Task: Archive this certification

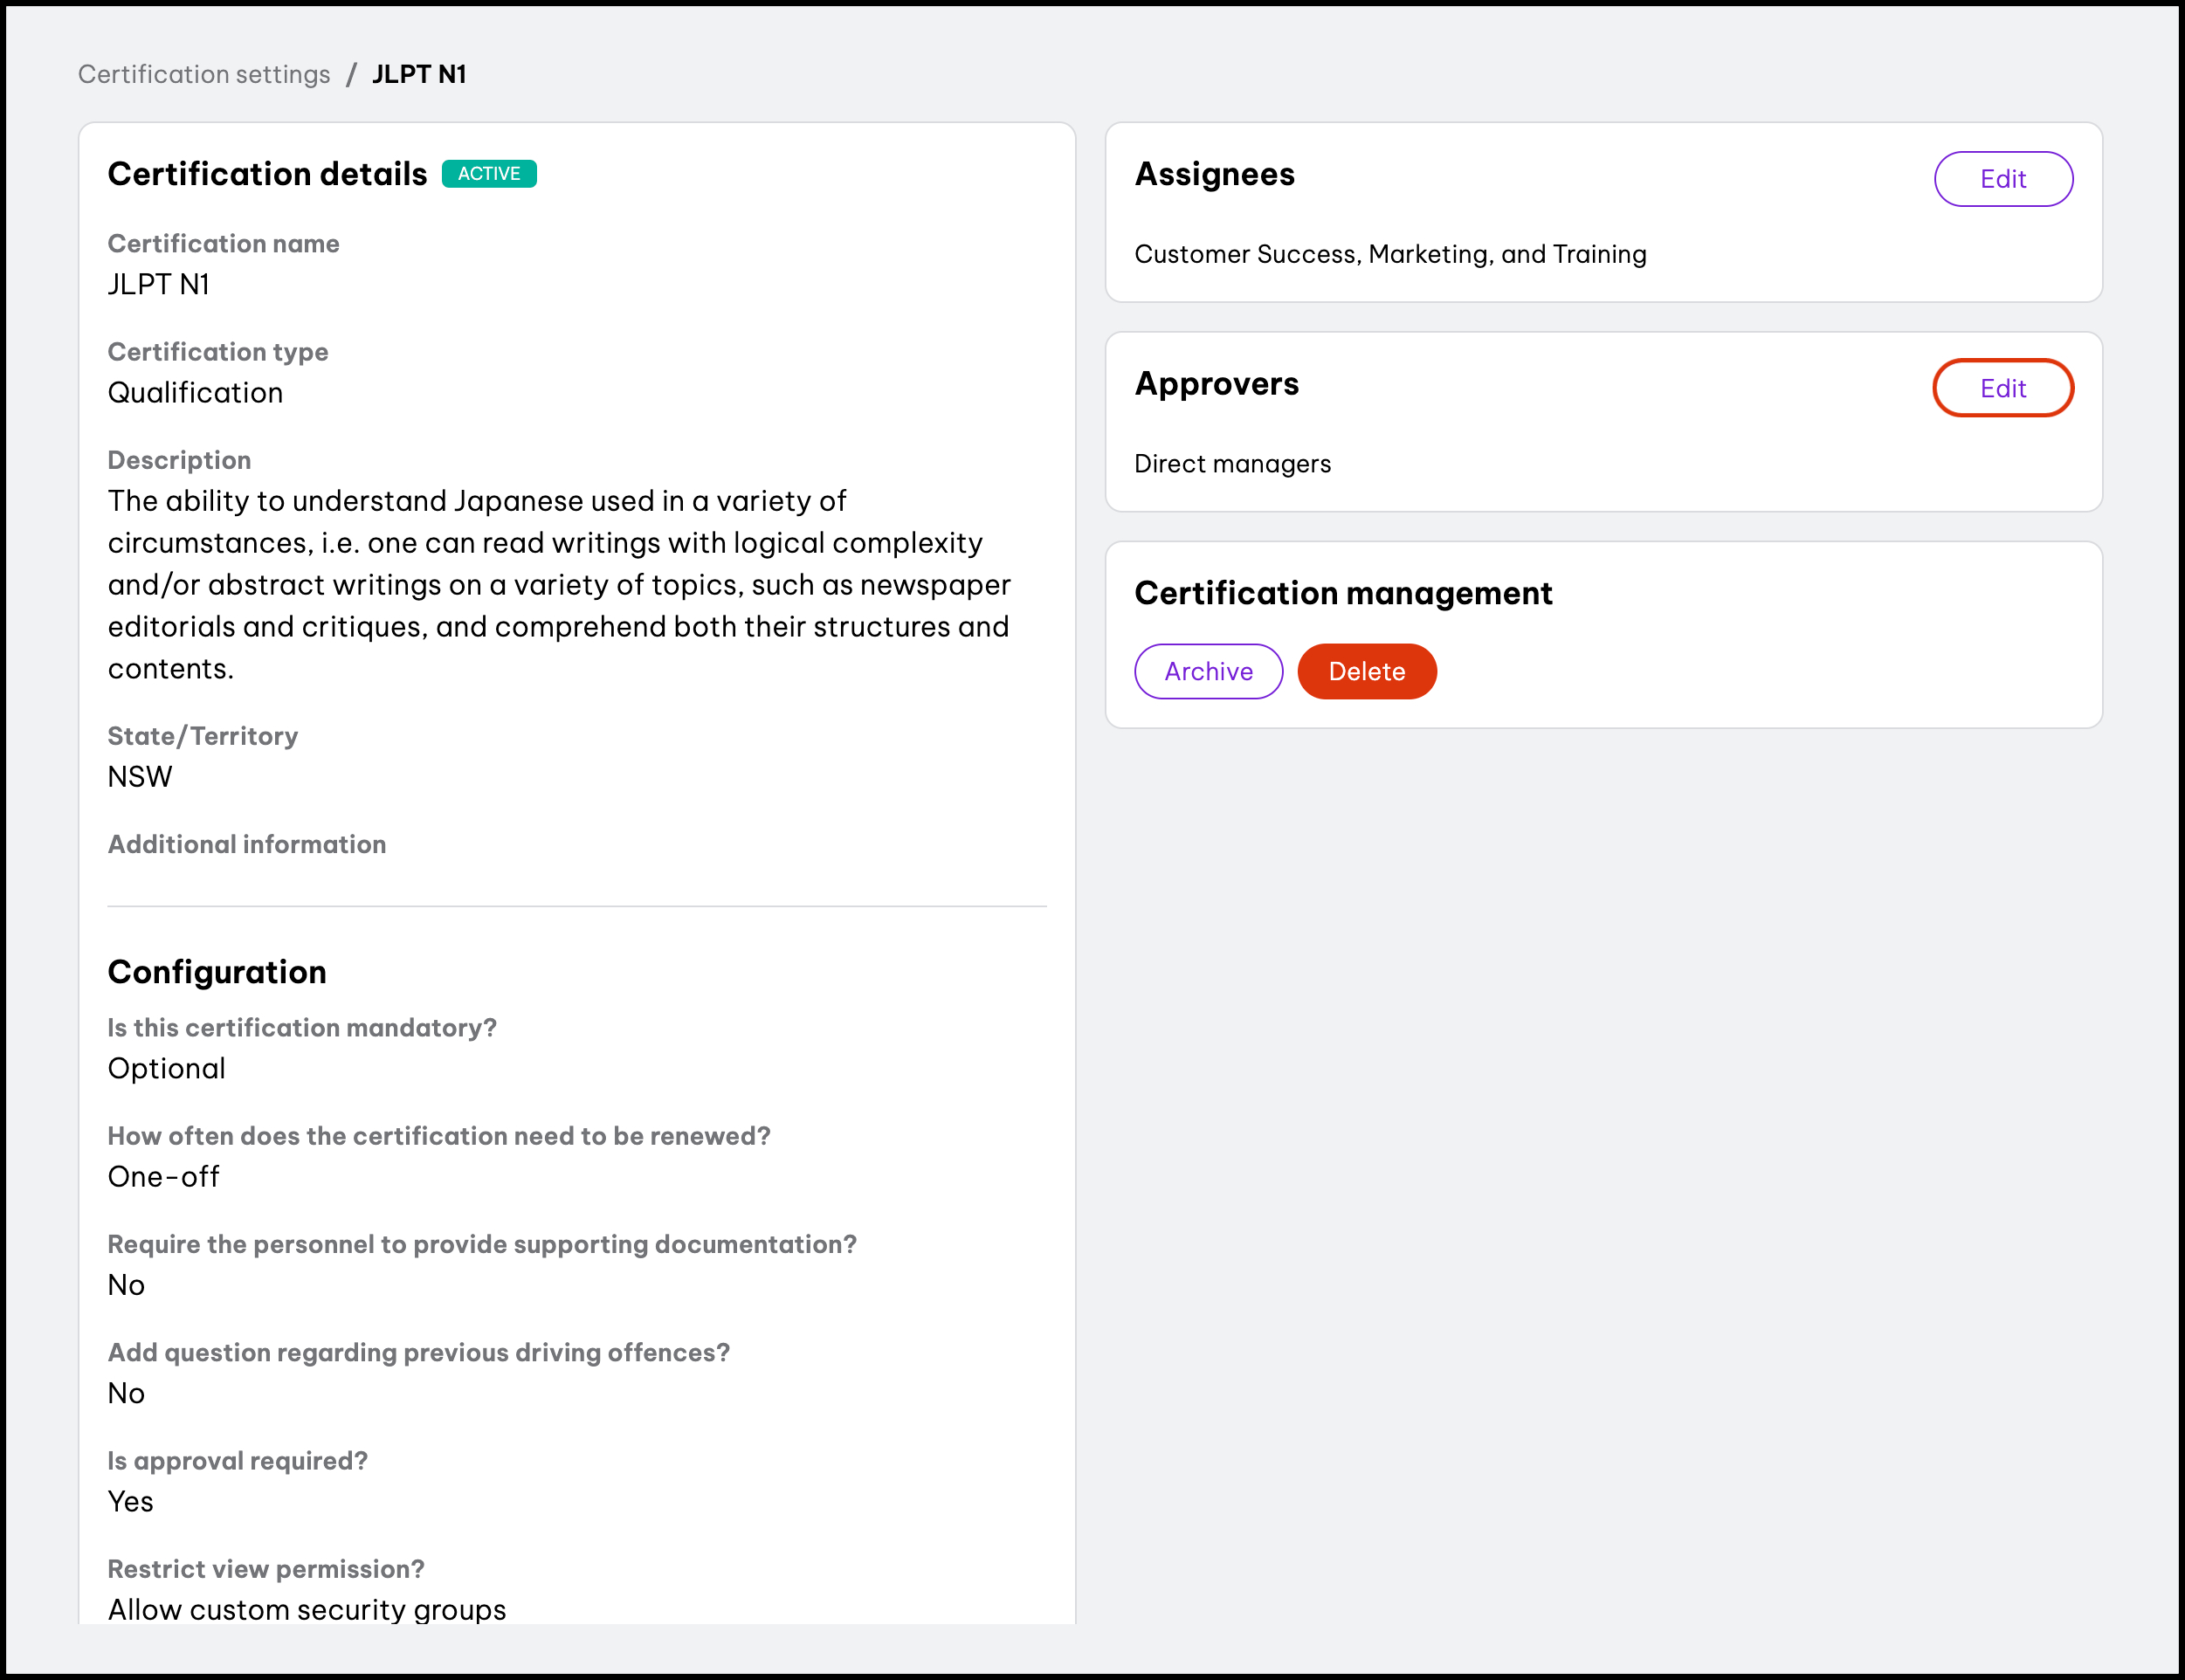Action: click(x=1208, y=671)
